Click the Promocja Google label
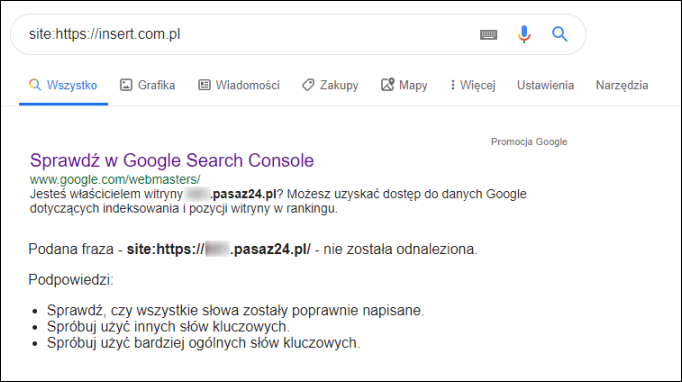This screenshot has height=382, width=682. pos(529,142)
